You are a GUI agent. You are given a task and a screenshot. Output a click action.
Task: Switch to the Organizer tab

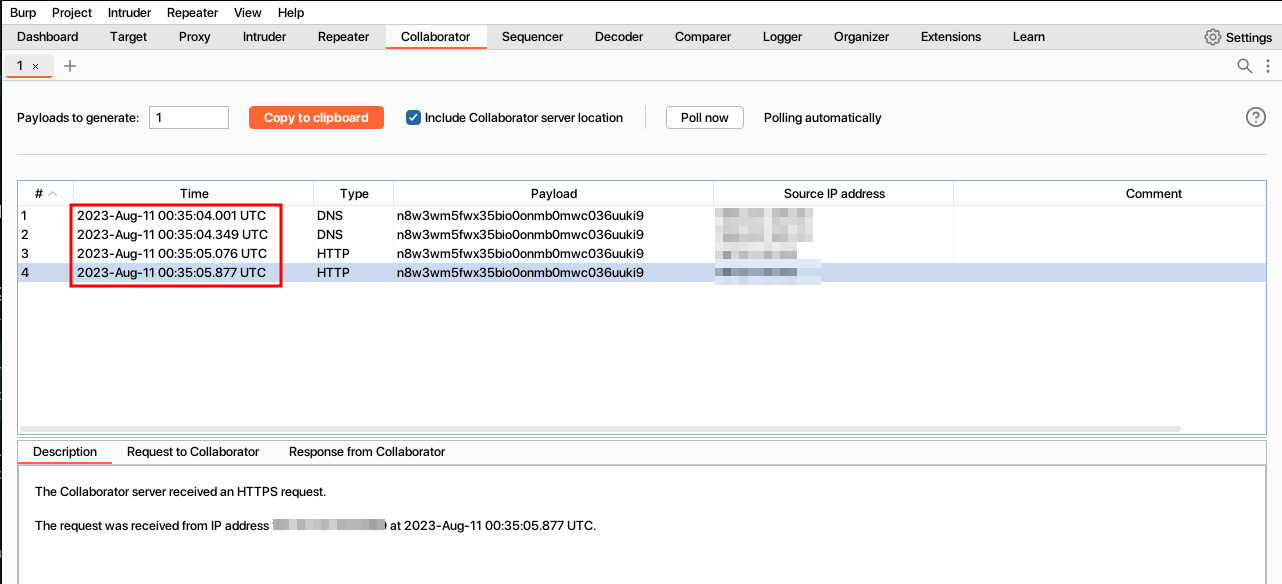click(861, 37)
